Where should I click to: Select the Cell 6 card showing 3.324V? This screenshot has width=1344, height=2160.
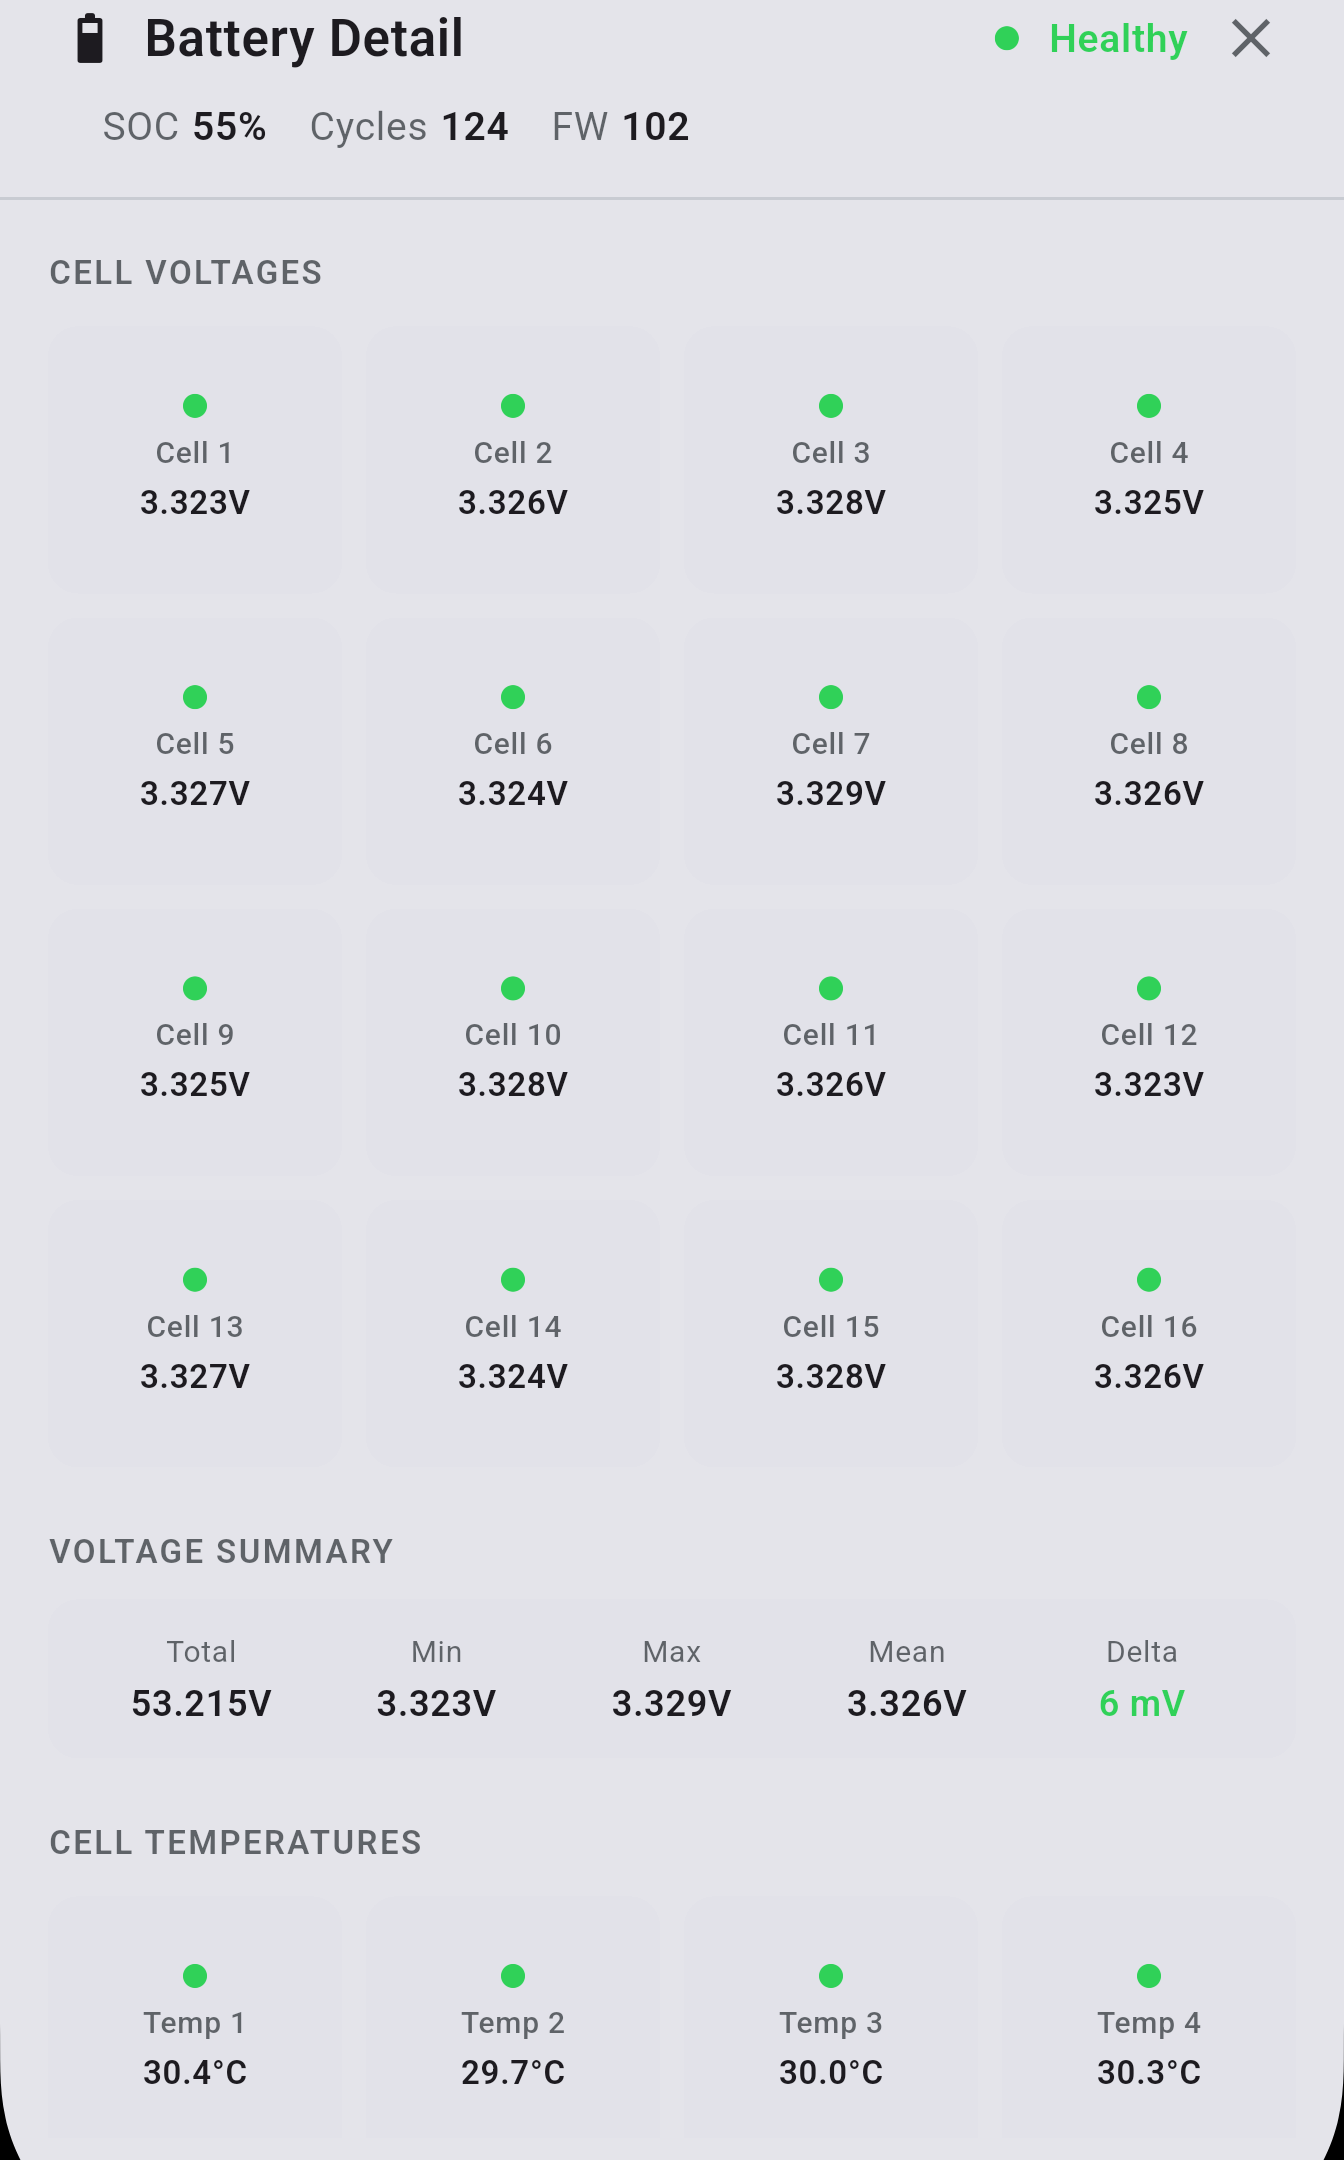(513, 752)
